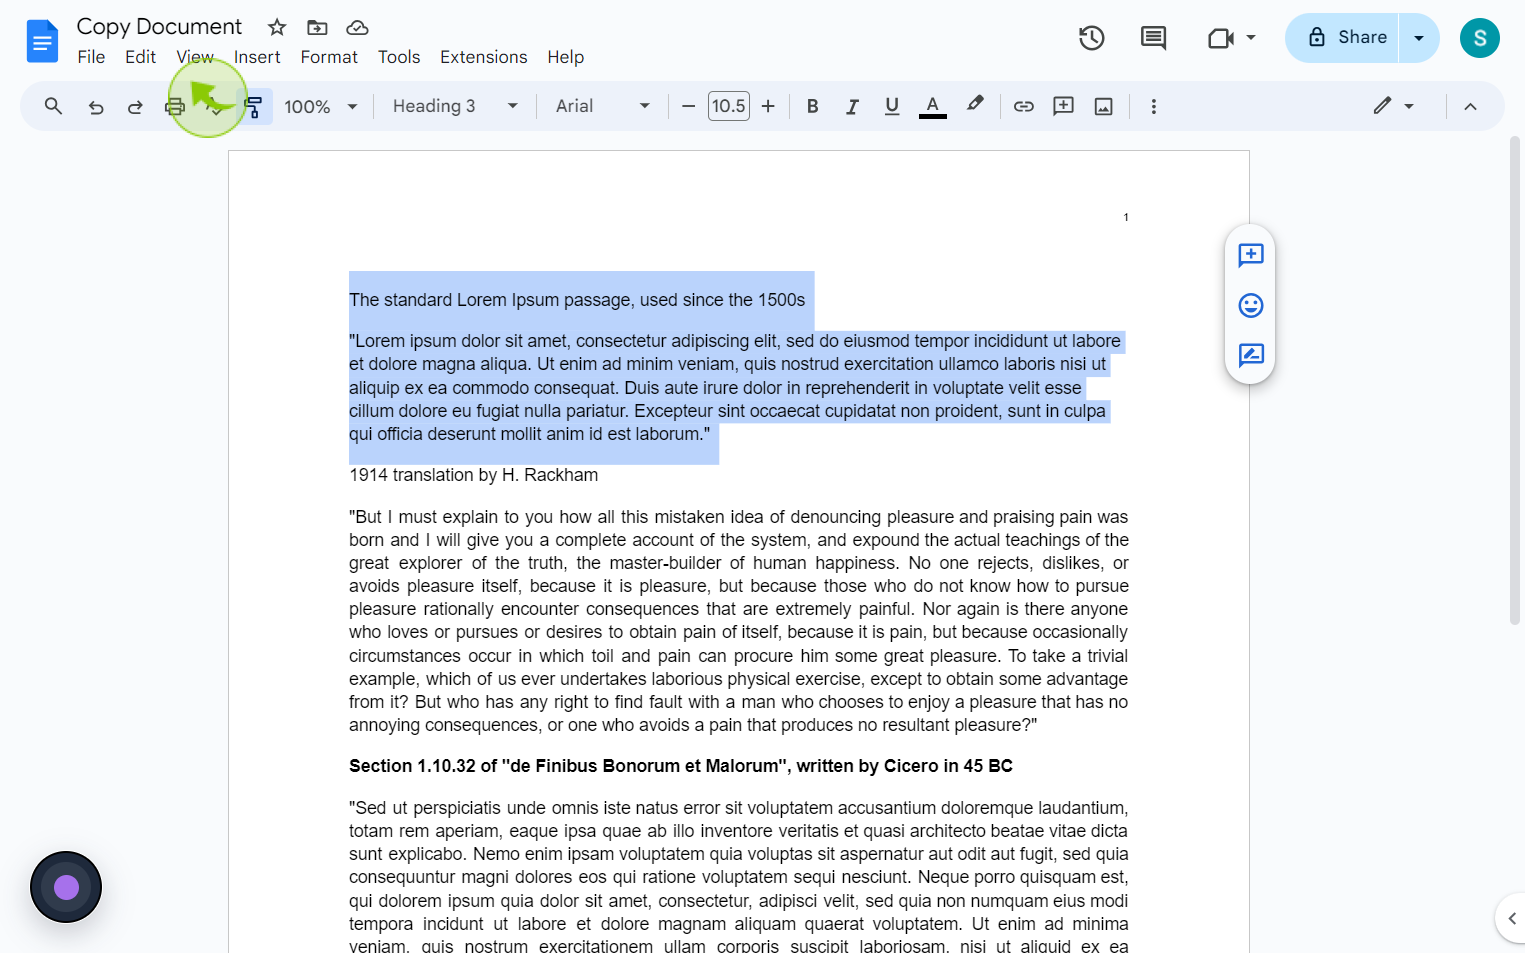1525x953 pixels.
Task: Click 'The standard Lorem Ipsum passage' heading
Action: (577, 300)
